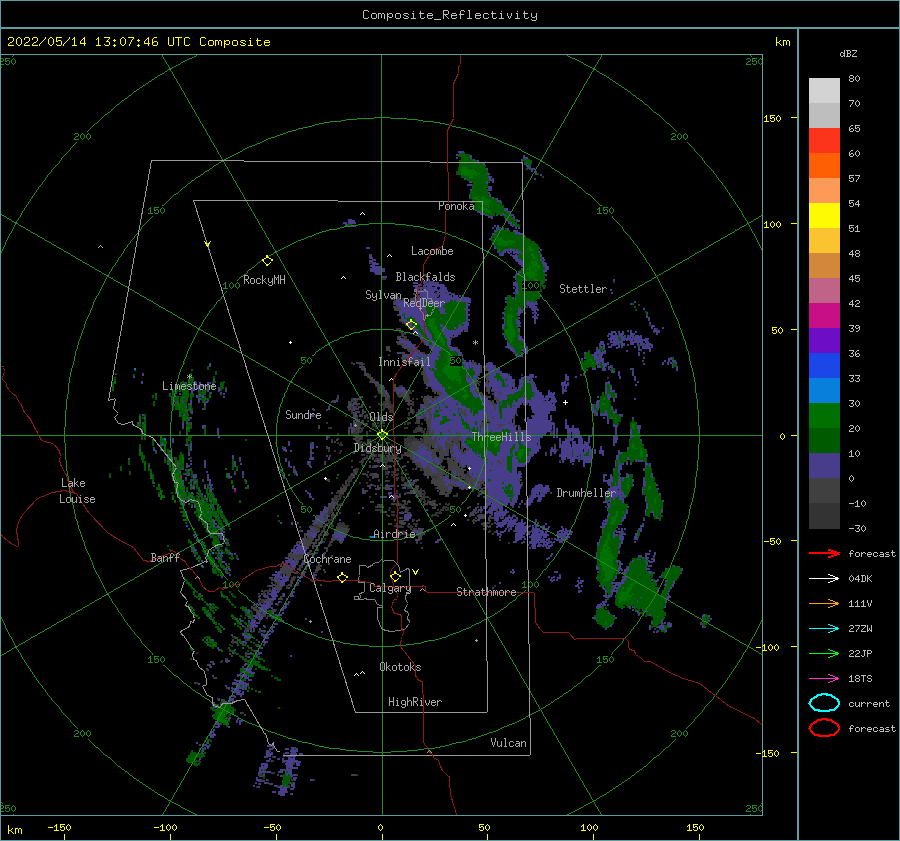900x841 pixels.
Task: Click the magenta 18TS arrow icon
Action: pos(824,679)
